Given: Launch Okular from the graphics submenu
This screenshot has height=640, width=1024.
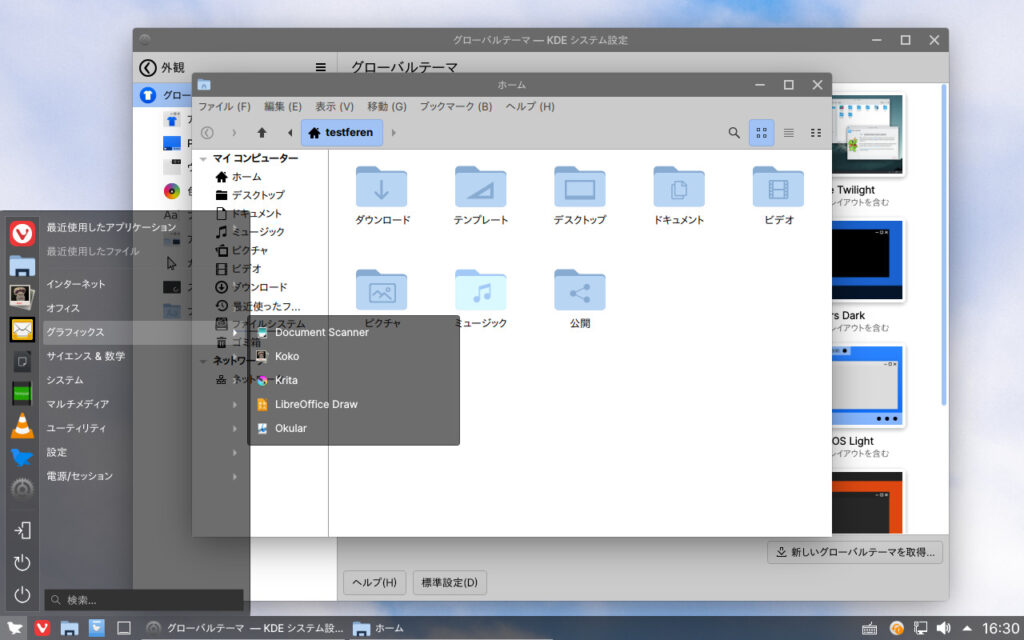Looking at the screenshot, I should (353, 428).
